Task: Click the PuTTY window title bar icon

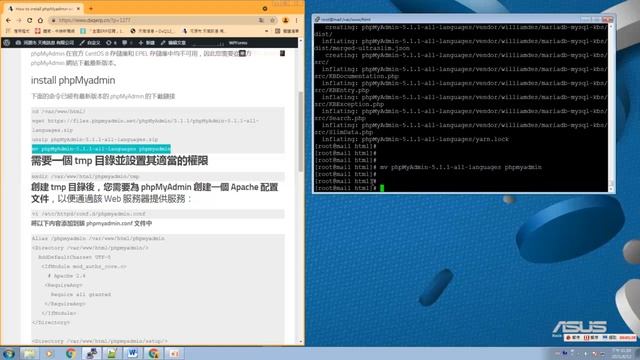Action: point(317,19)
